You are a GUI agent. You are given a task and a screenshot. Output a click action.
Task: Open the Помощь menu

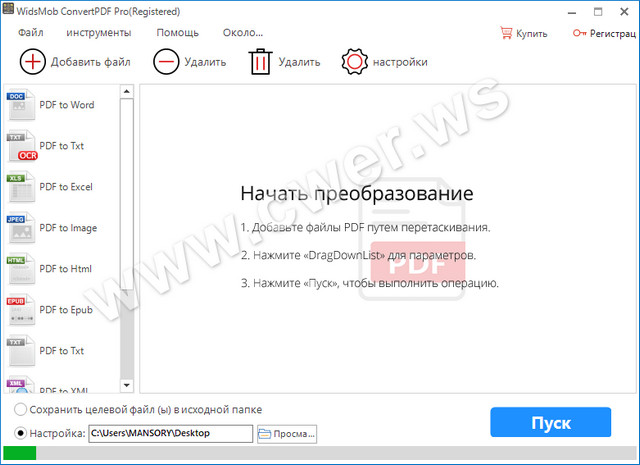click(x=178, y=33)
